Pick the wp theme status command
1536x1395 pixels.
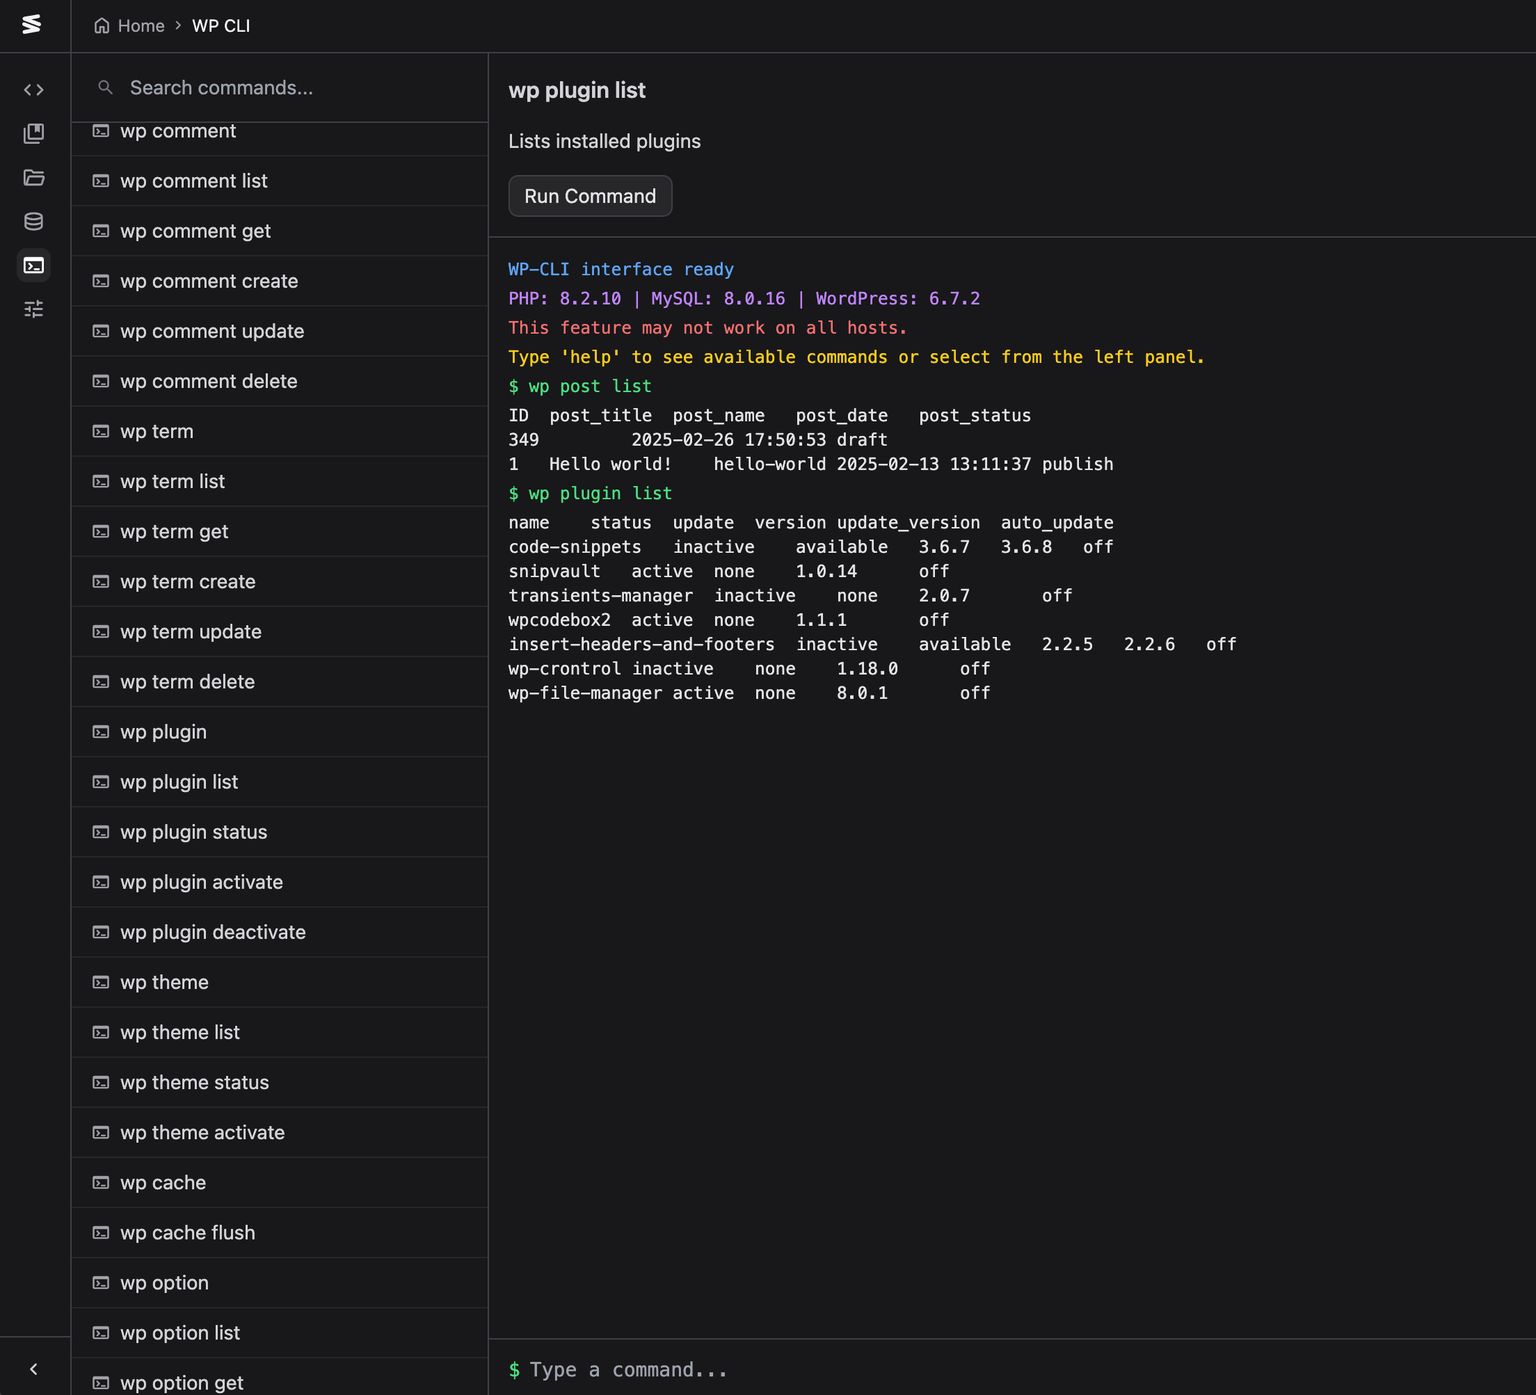pyautogui.click(x=280, y=1082)
